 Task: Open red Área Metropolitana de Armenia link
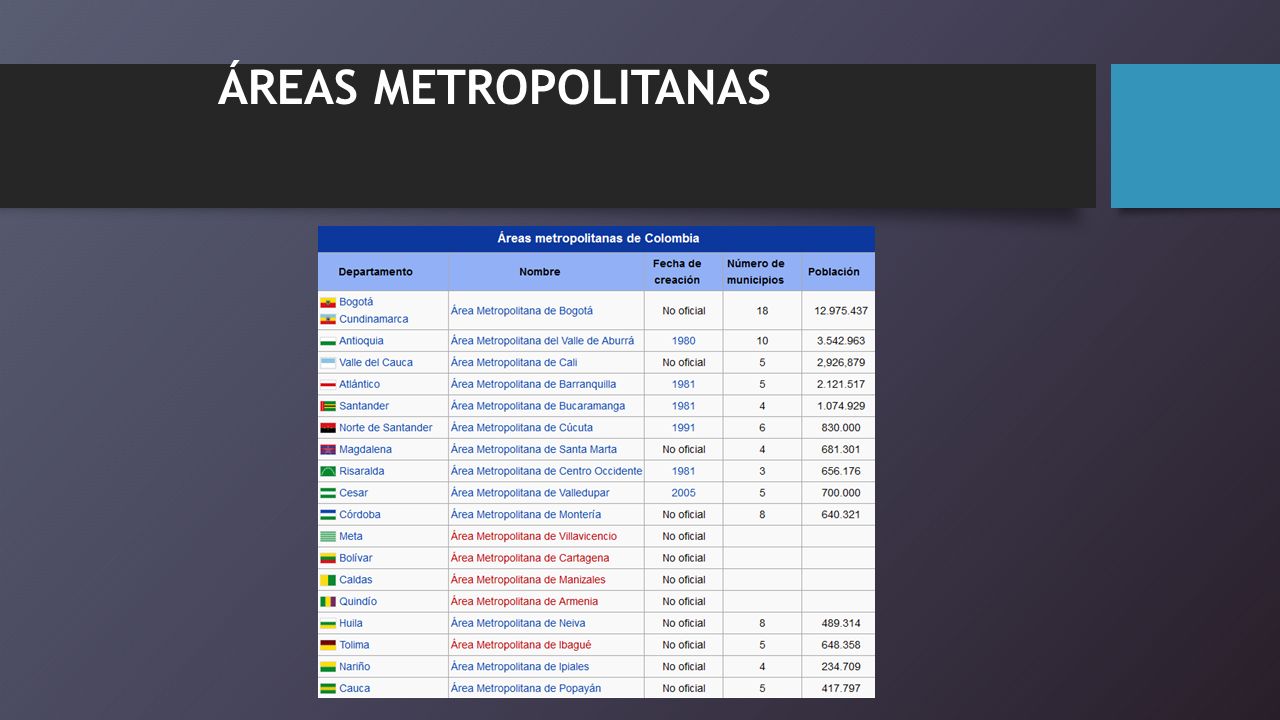525,602
